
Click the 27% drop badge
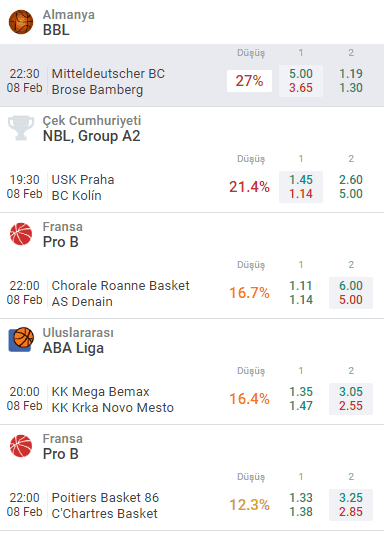[x=250, y=81]
